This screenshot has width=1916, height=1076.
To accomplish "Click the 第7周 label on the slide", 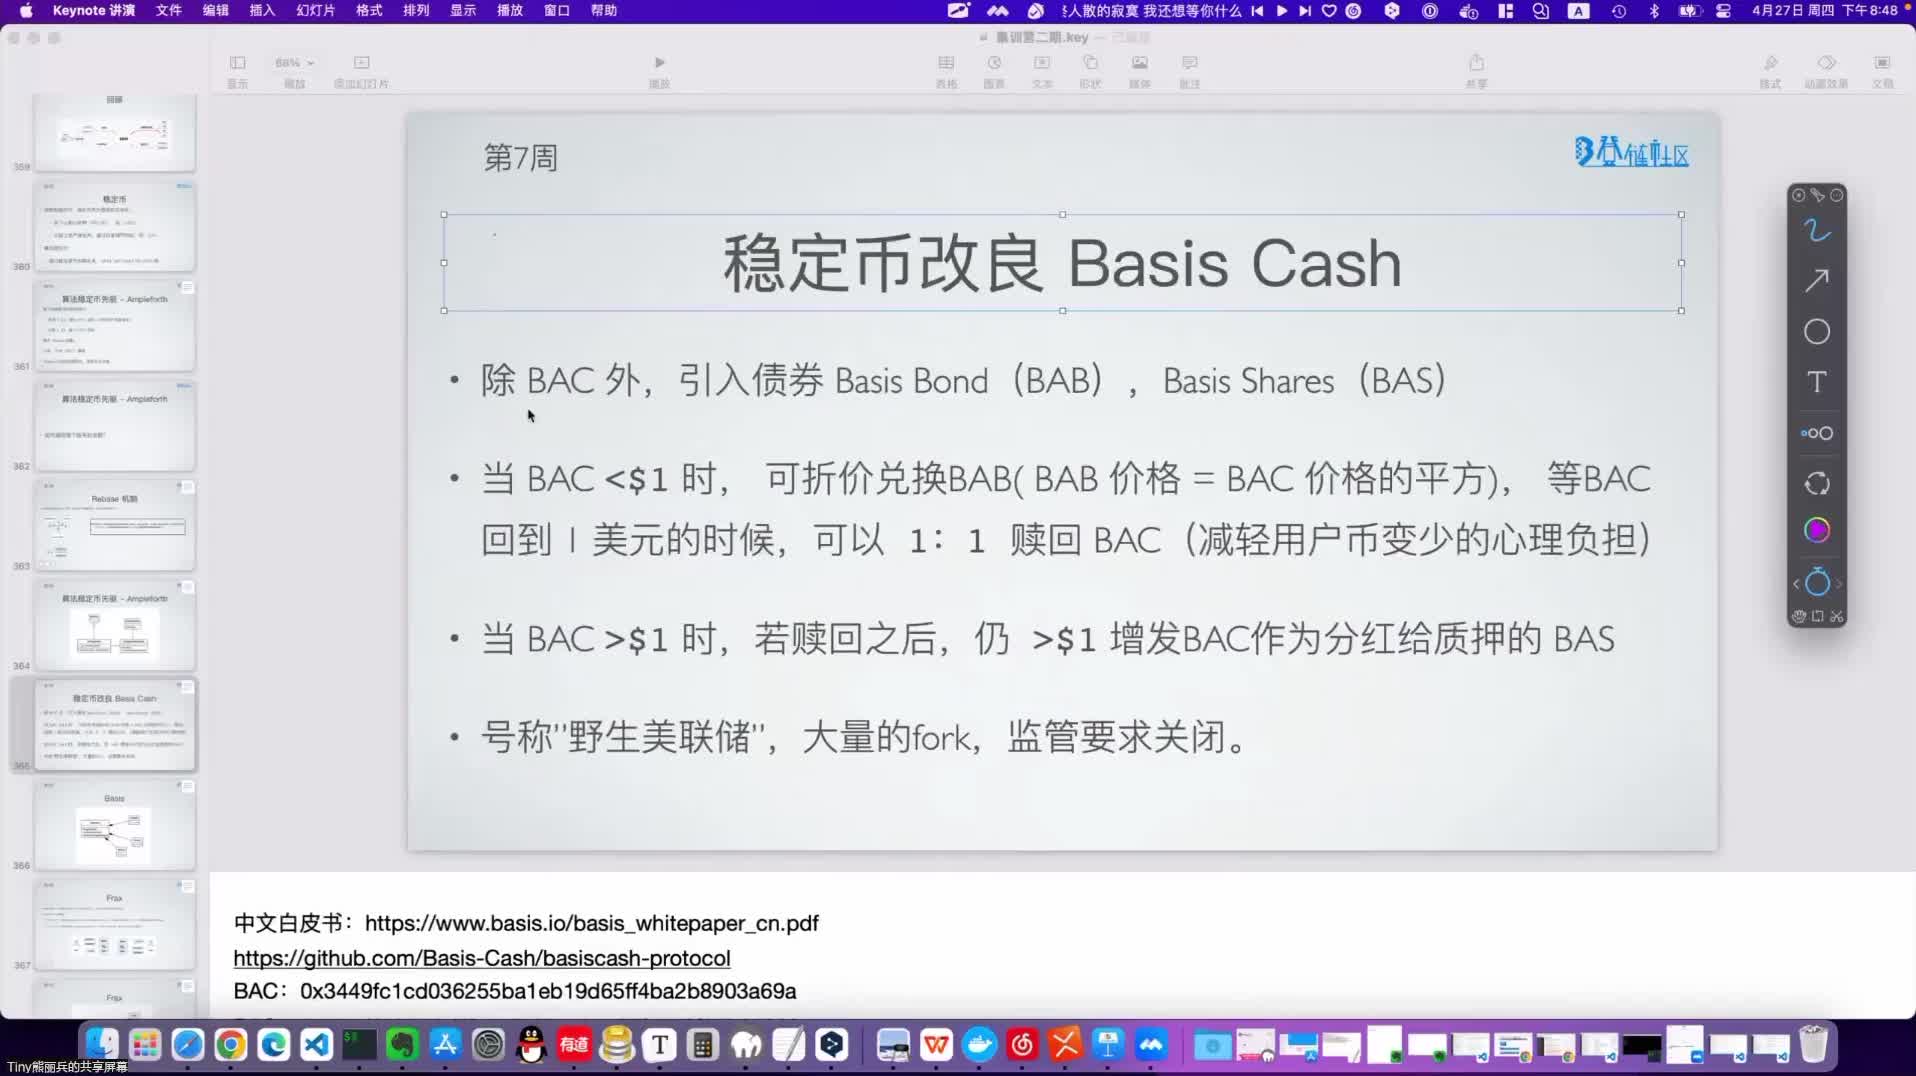I will point(520,157).
